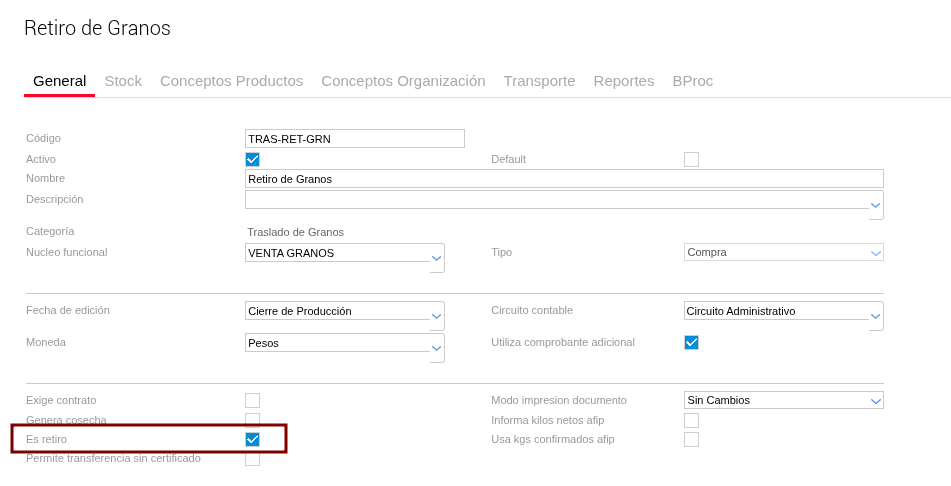Viewport: 951px width, 486px height.
Task: Open the Fecha de edición dropdown arrow
Action: click(x=437, y=316)
